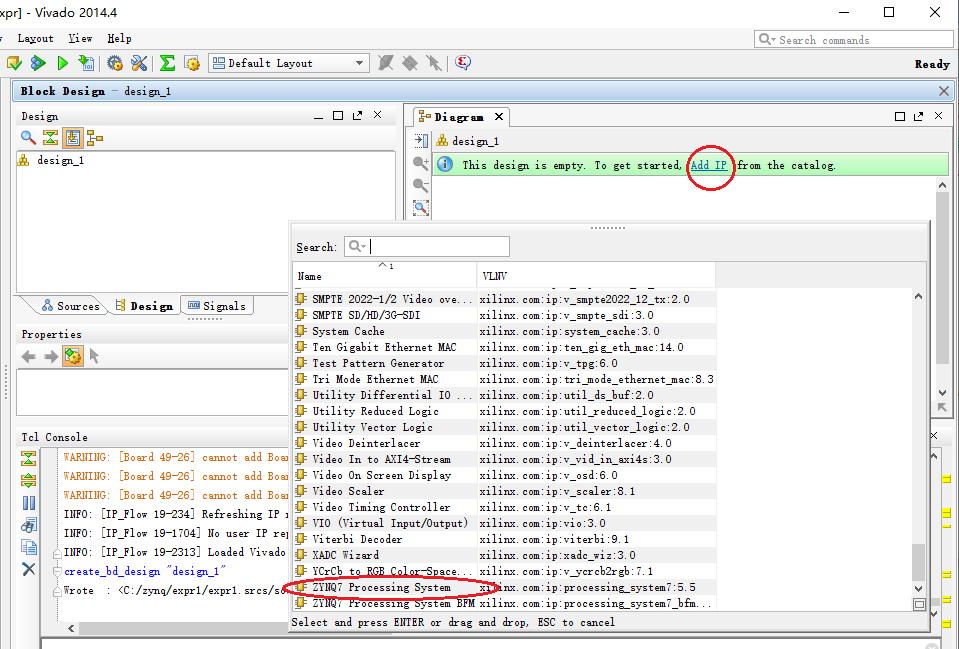Toggle hierarchy view icon in Design panel
The width and height of the screenshot is (959, 649).
point(95,138)
